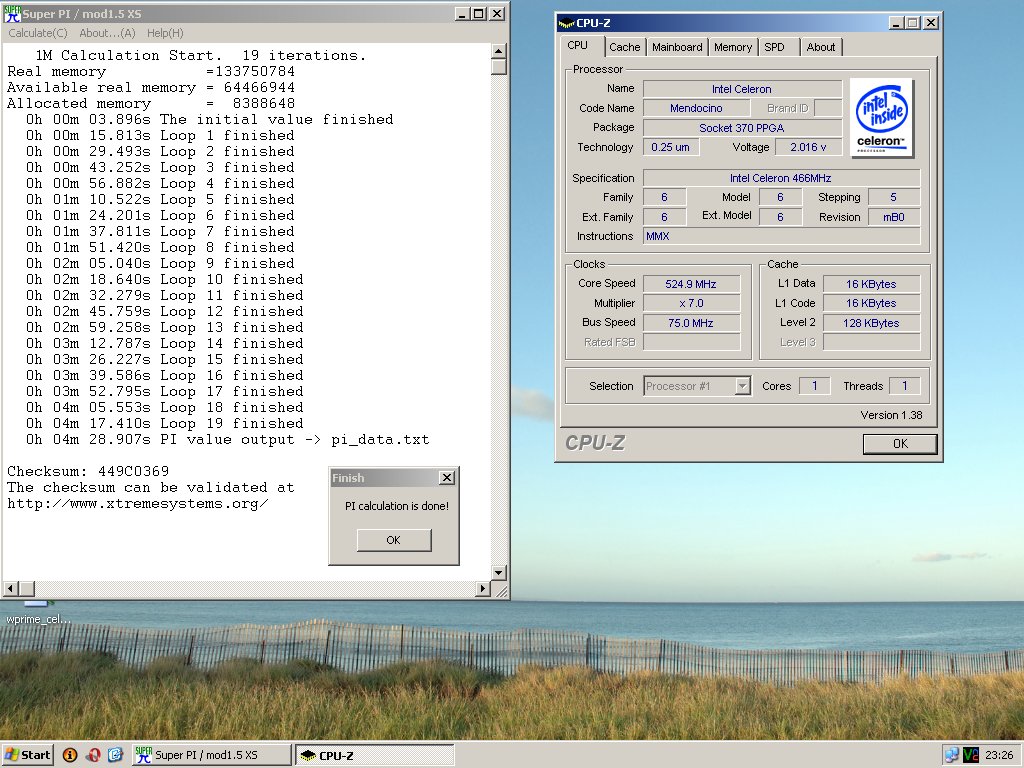1024x768 pixels.
Task: Click Super PI horizontal scrollbar right arrow
Action: pos(483,588)
